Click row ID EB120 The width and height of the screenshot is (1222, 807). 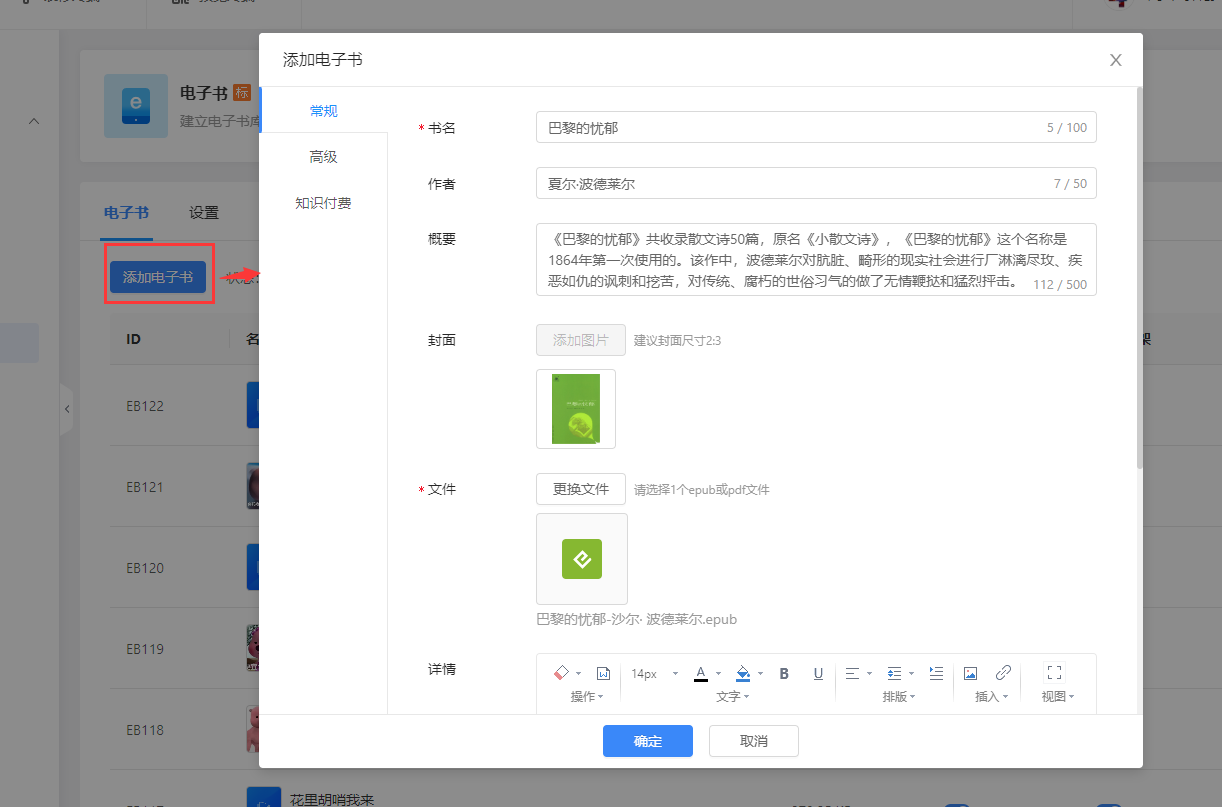(x=145, y=568)
